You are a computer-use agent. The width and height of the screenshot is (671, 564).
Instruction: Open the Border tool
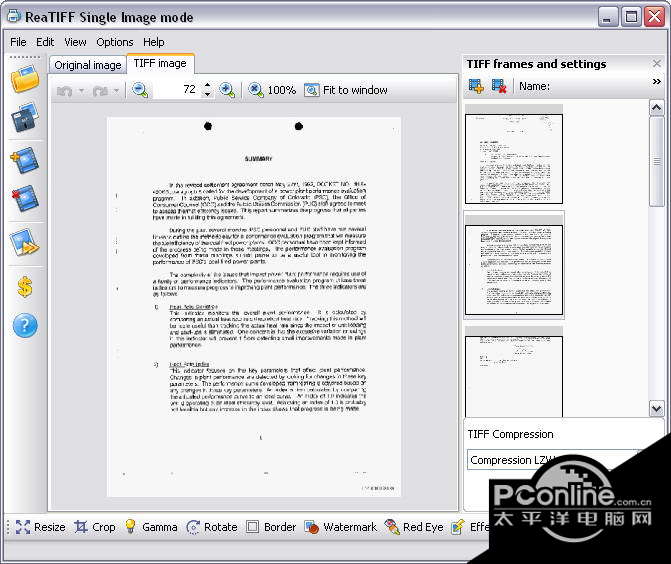tap(271, 527)
